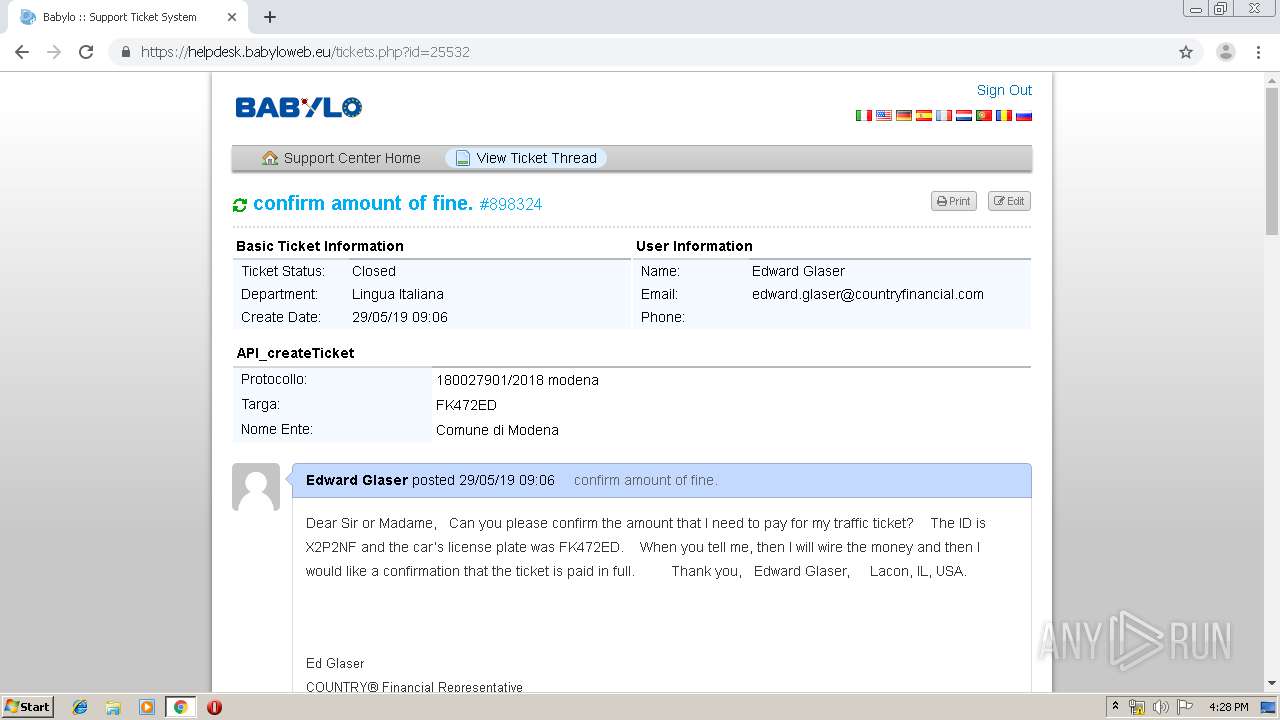
Task: Click the Ed Glaser signature line
Action: point(335,663)
